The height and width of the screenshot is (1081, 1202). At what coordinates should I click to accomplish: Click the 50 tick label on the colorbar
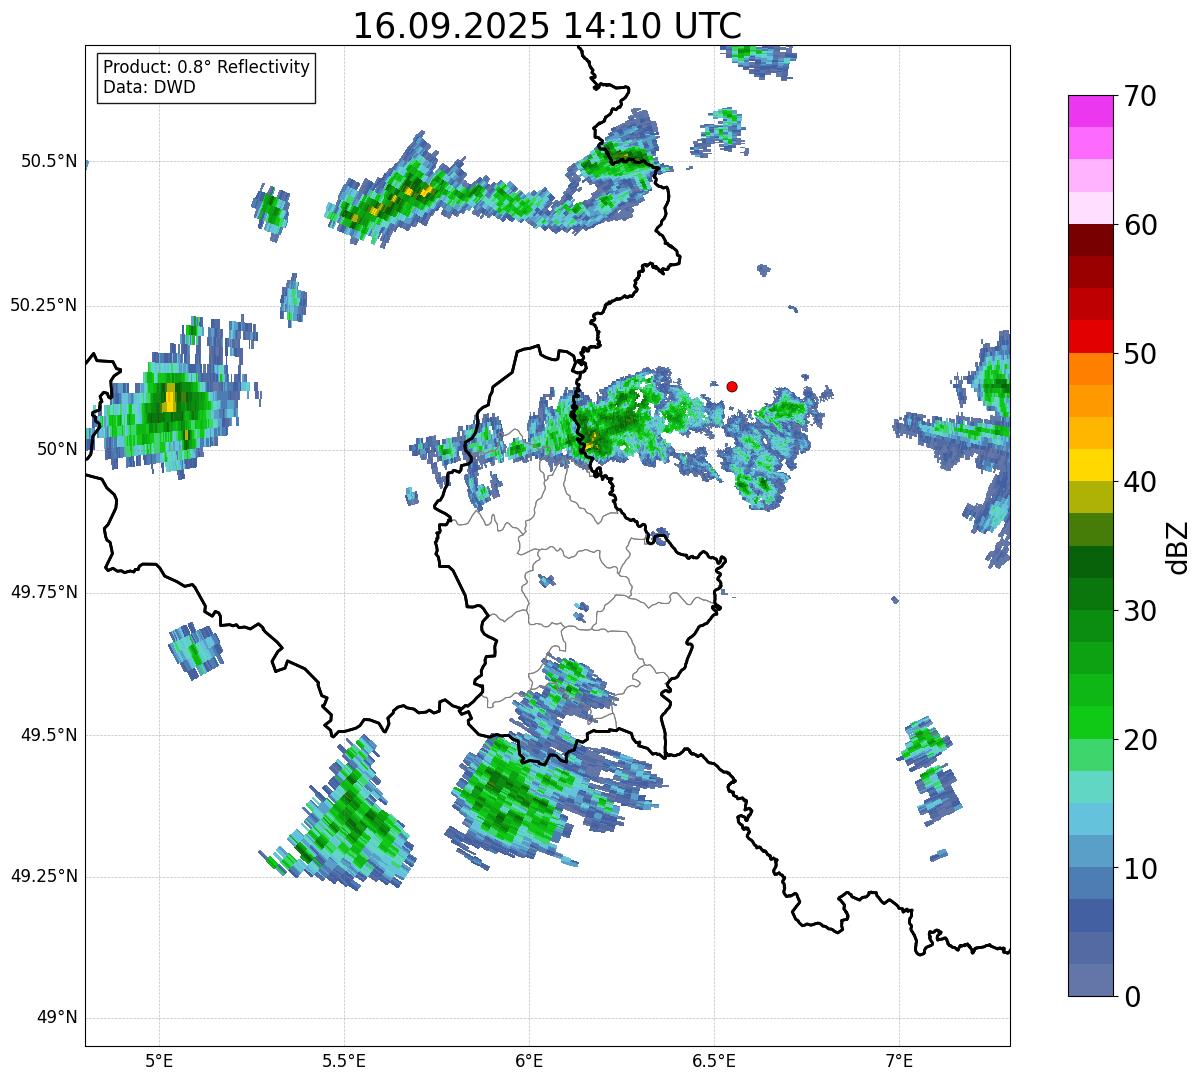click(x=1140, y=354)
